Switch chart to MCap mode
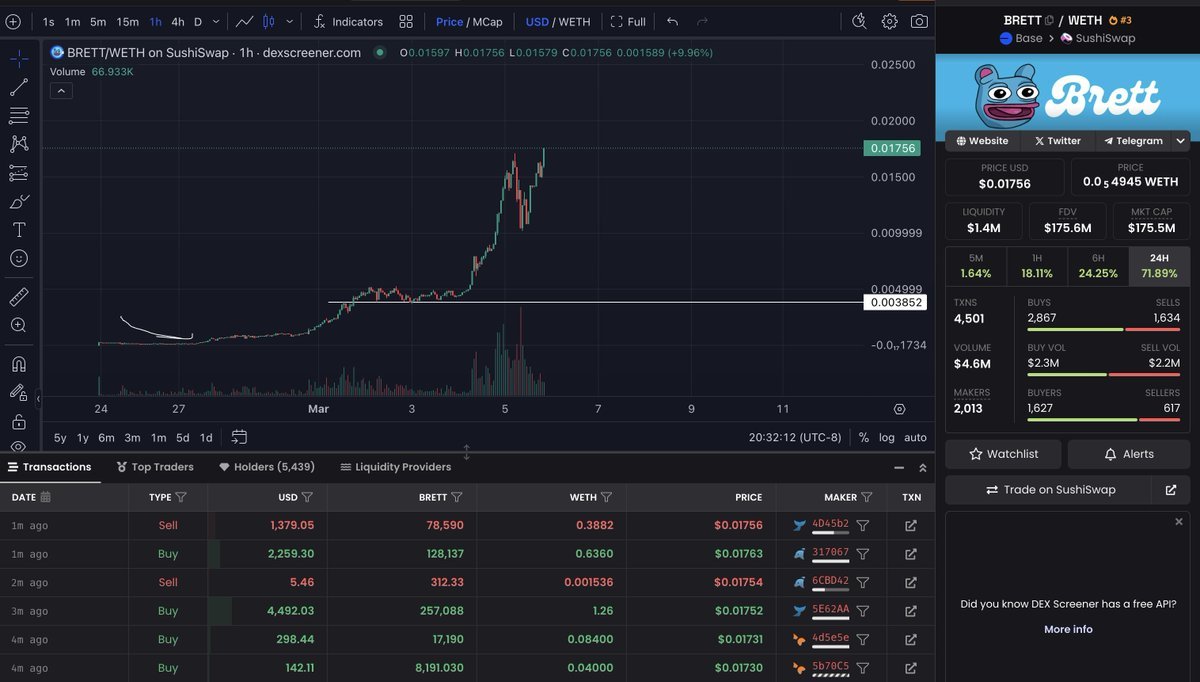 click(x=487, y=21)
